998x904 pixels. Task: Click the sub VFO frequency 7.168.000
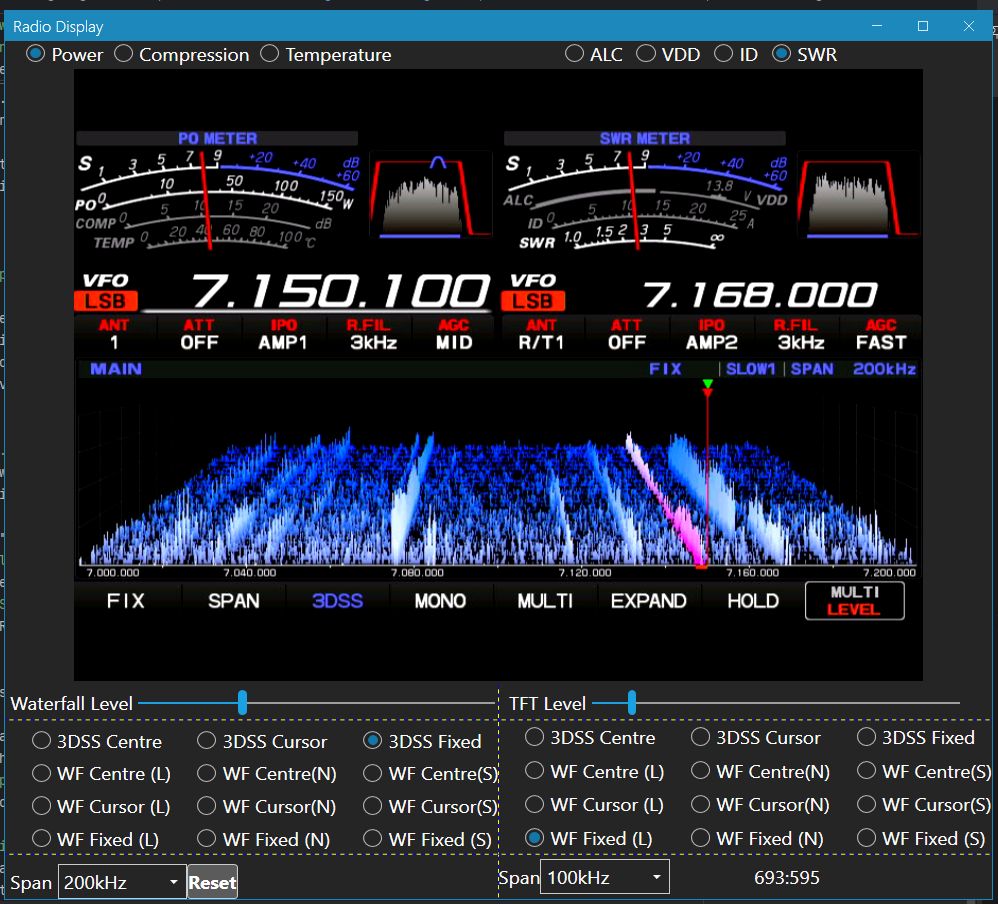(x=760, y=295)
